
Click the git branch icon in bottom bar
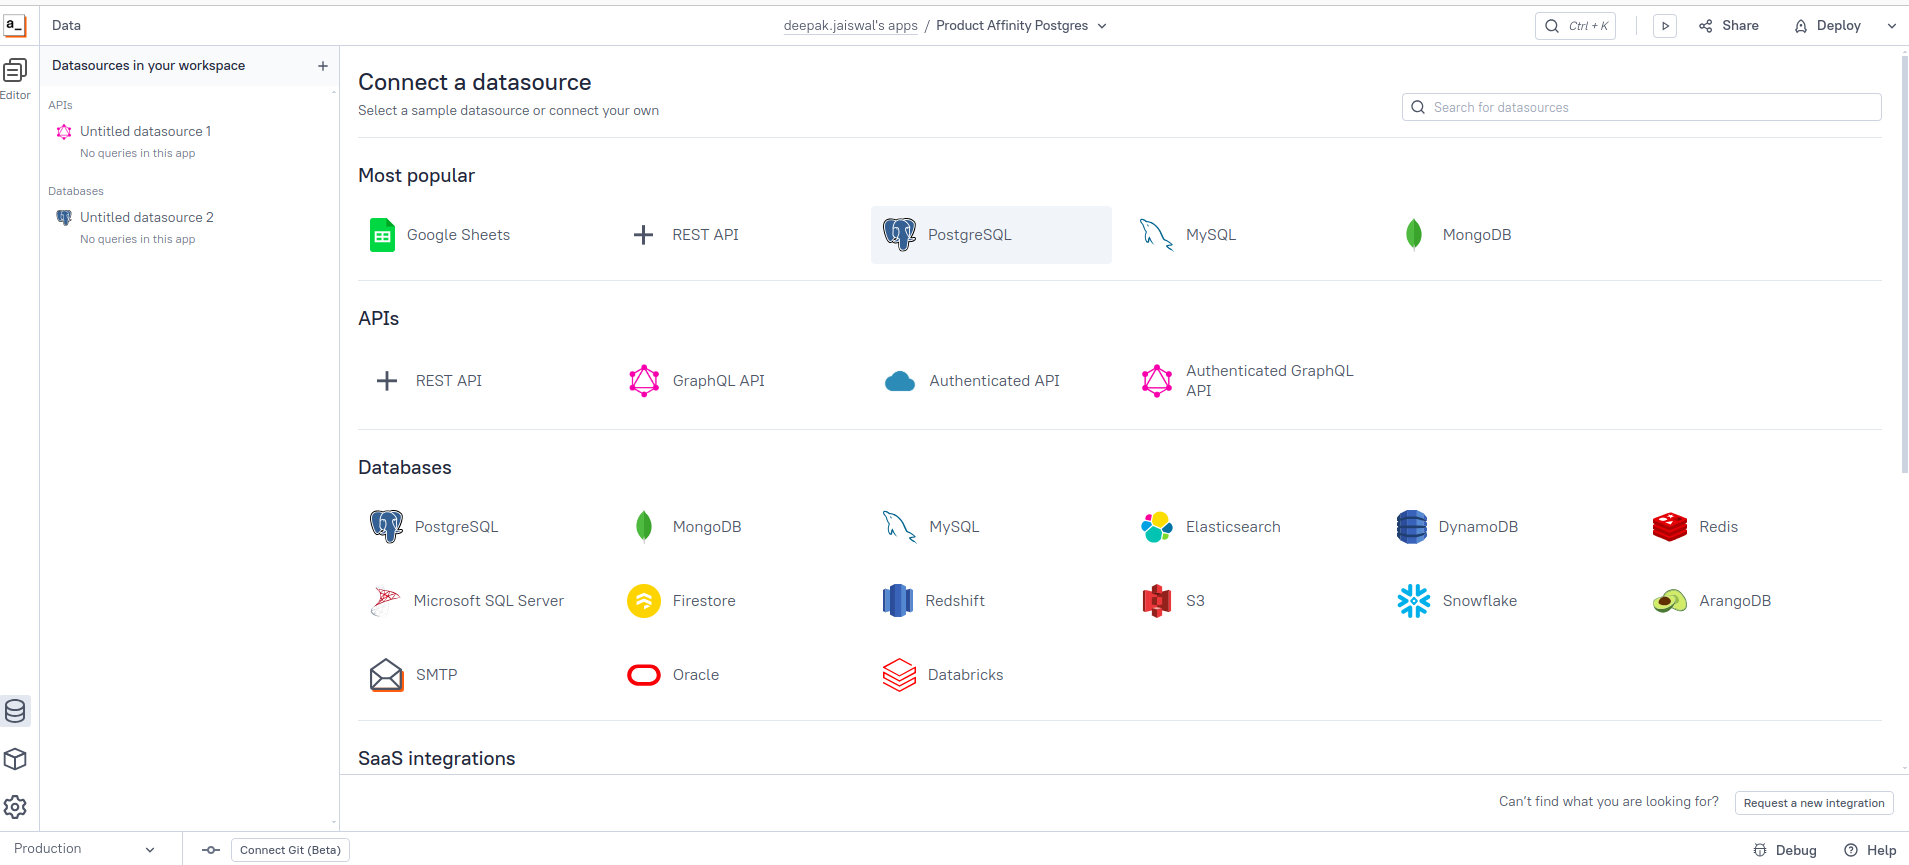(x=211, y=850)
